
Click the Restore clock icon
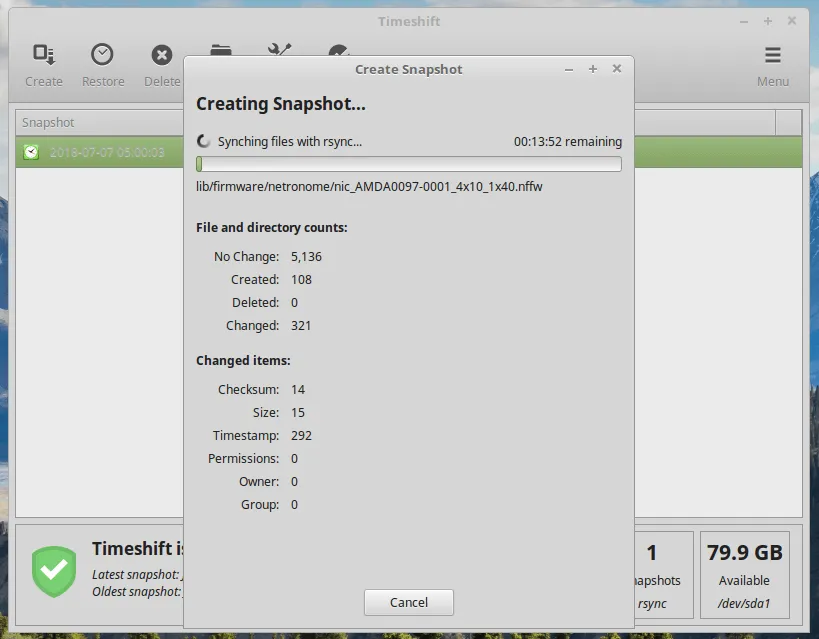[102, 55]
